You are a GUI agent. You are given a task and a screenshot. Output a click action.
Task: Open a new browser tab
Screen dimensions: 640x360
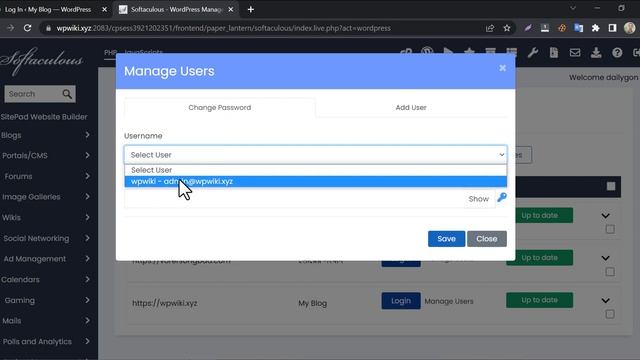[x=251, y=9]
